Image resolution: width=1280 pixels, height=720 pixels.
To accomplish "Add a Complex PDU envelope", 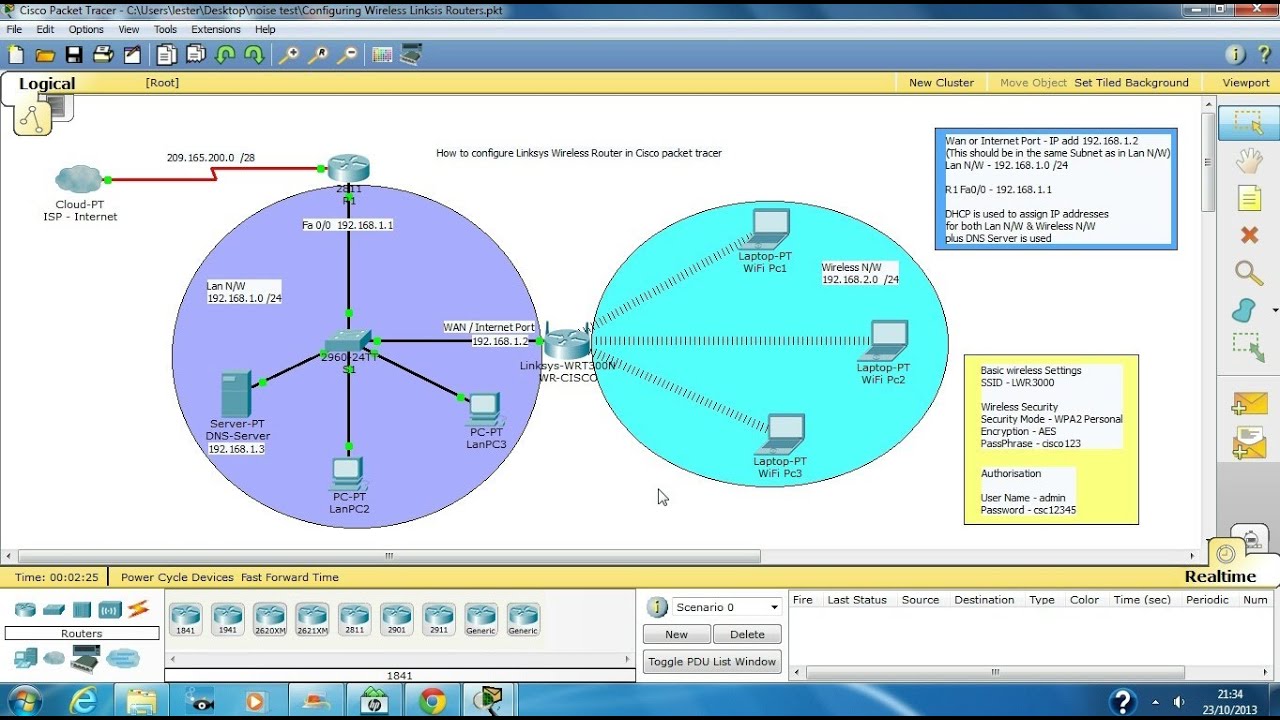I will (1250, 442).
